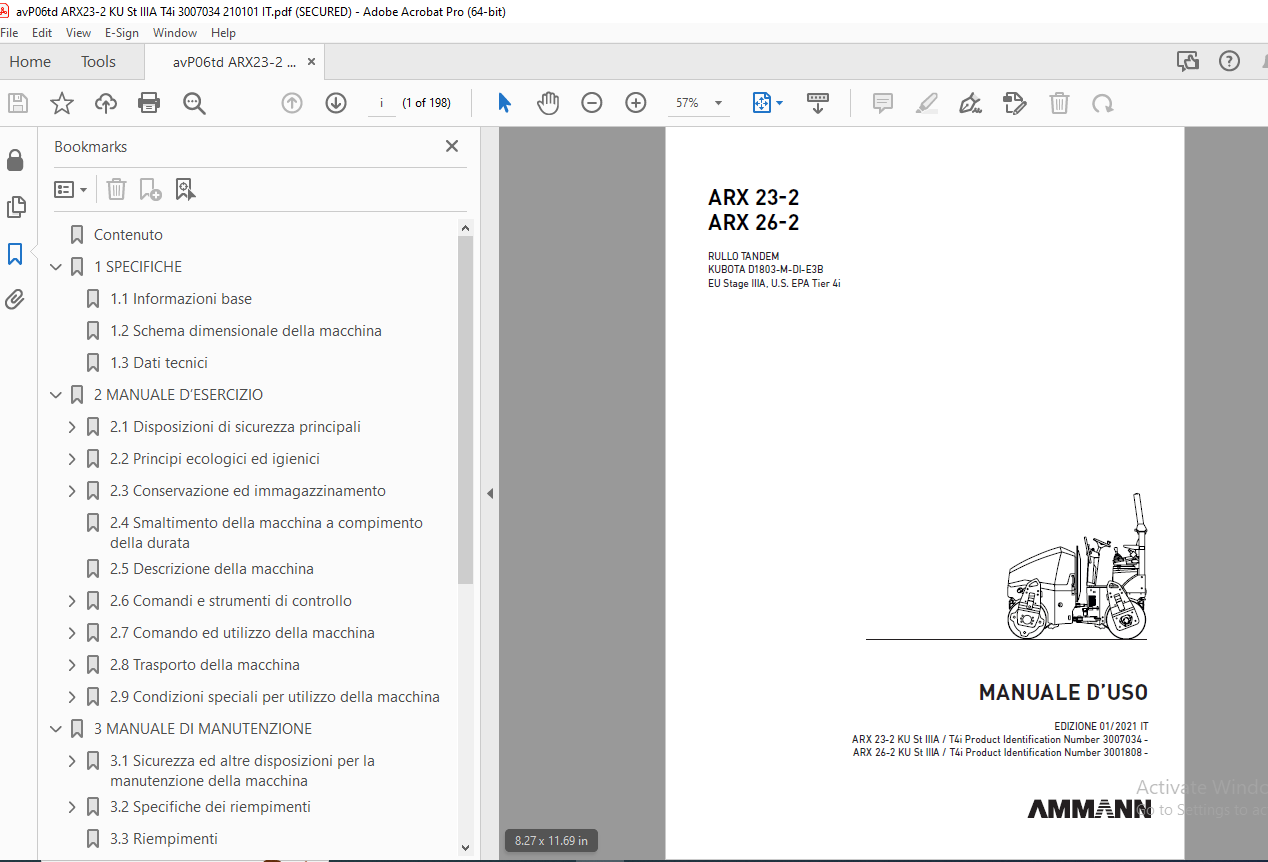Zoom out with the minus button
The width and height of the screenshot is (1268, 862).
[x=592, y=103]
